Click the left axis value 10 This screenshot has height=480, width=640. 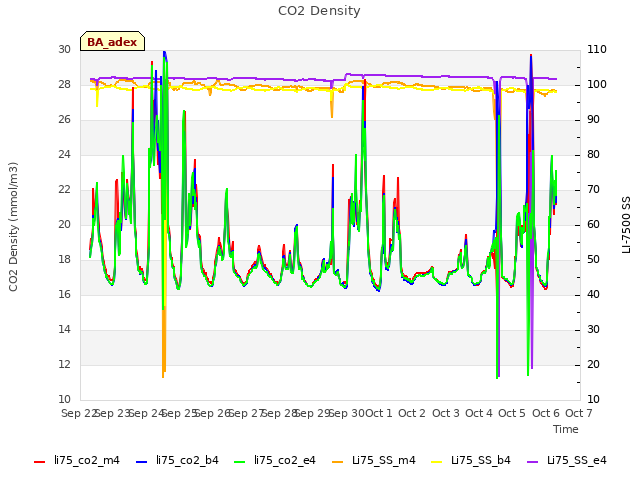pyautogui.click(x=64, y=400)
